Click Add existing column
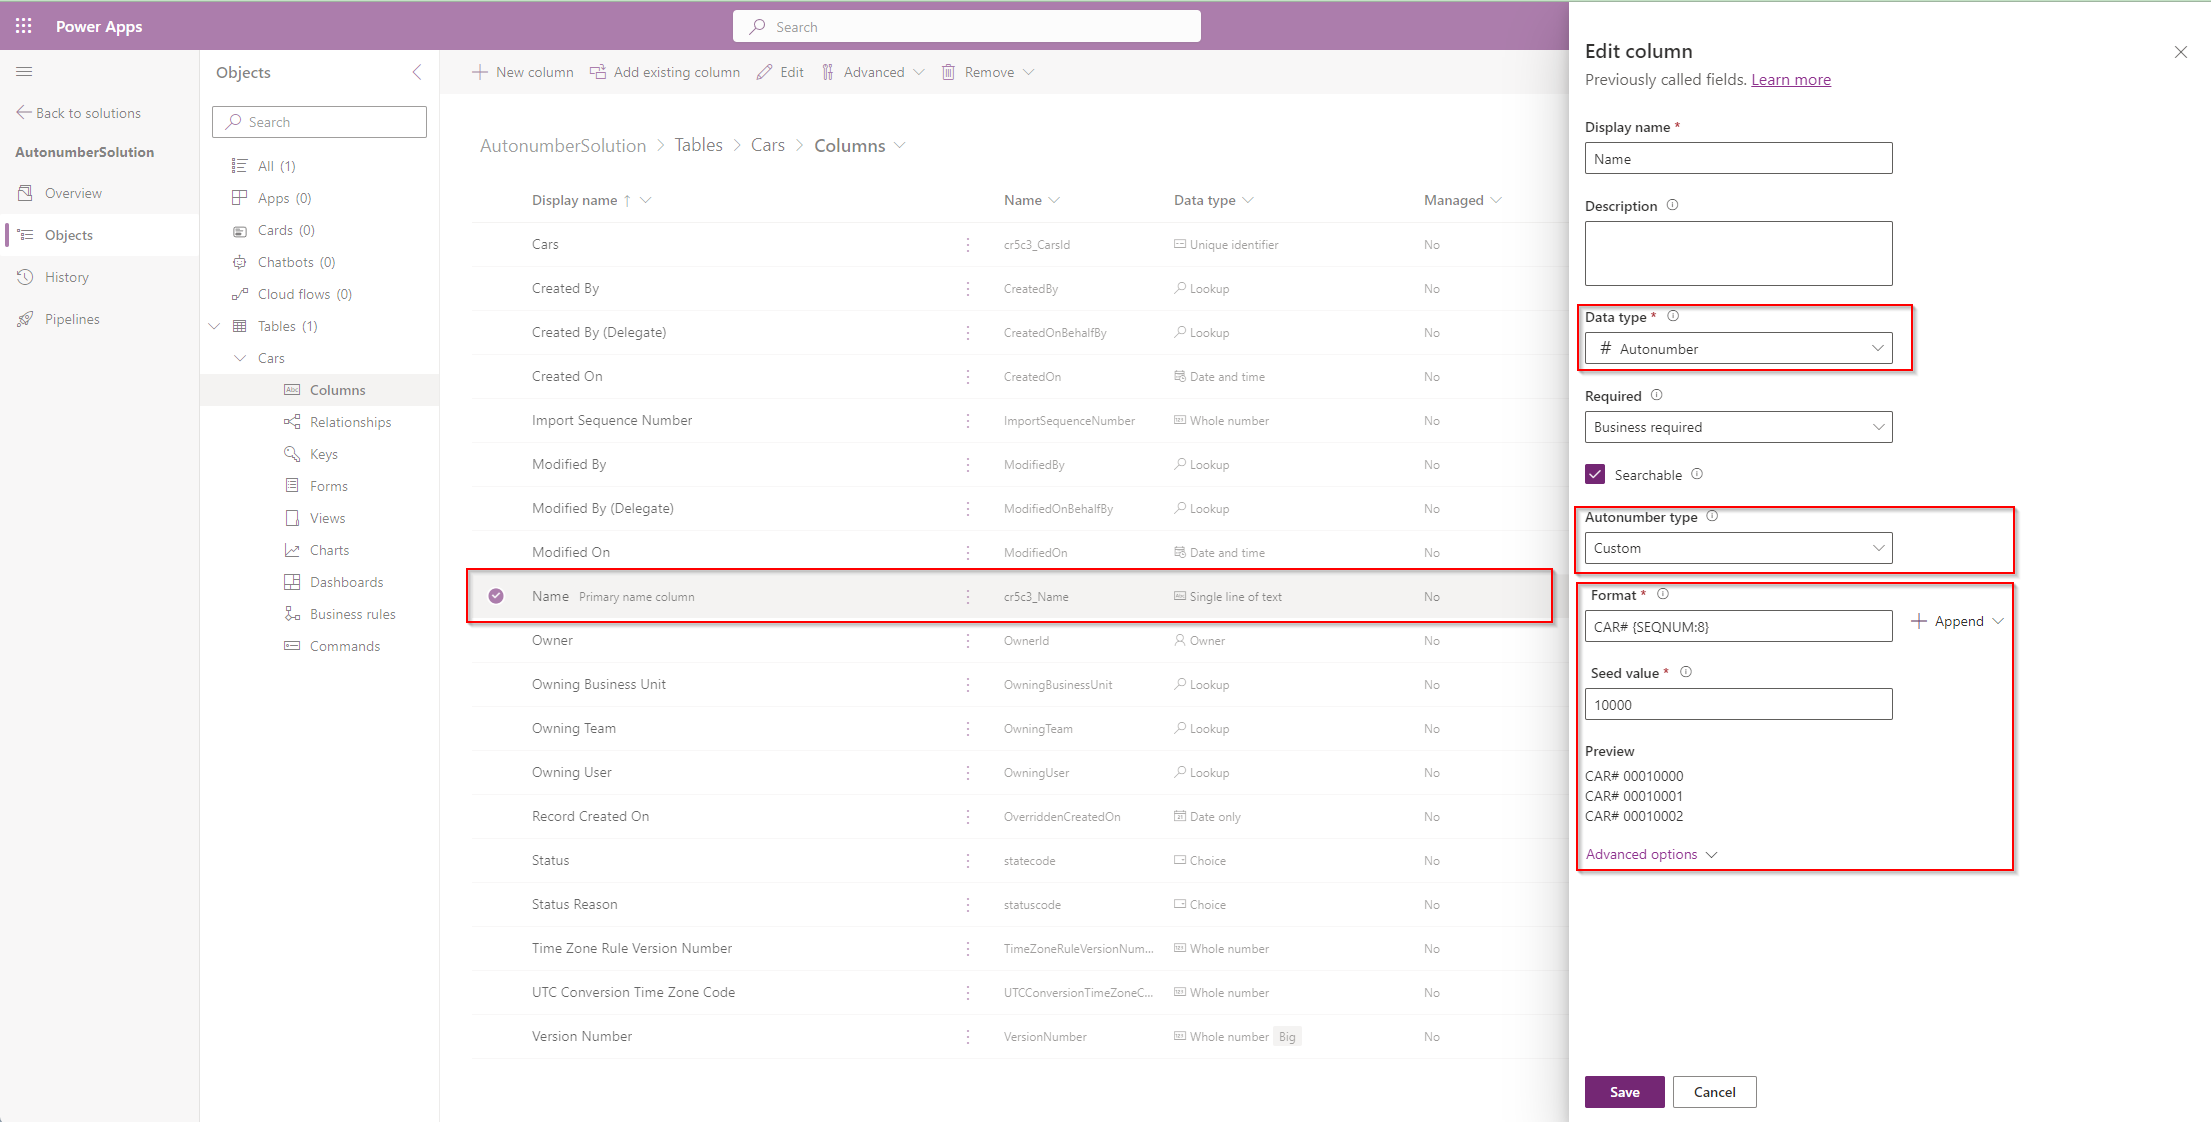Image resolution: width=2211 pixels, height=1122 pixels. tap(665, 72)
